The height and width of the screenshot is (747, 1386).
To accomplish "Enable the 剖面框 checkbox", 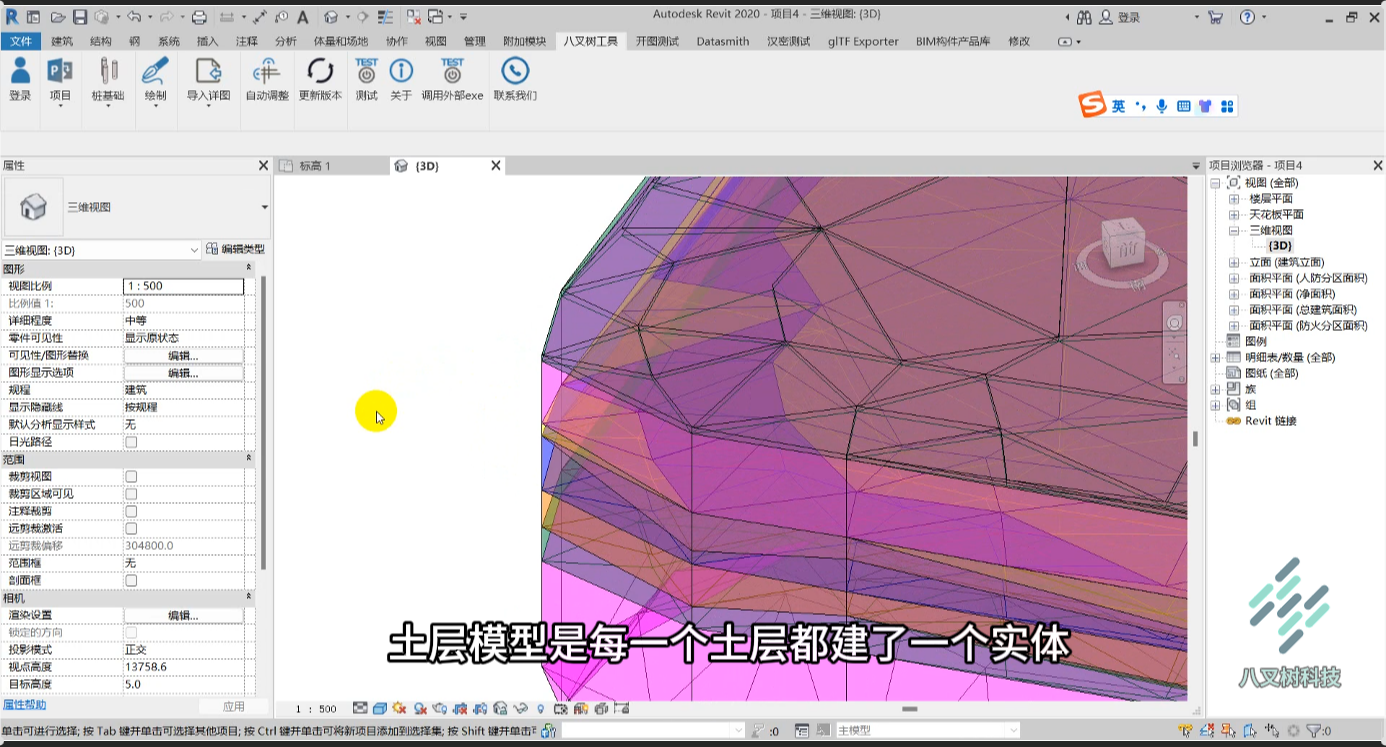I will point(131,580).
